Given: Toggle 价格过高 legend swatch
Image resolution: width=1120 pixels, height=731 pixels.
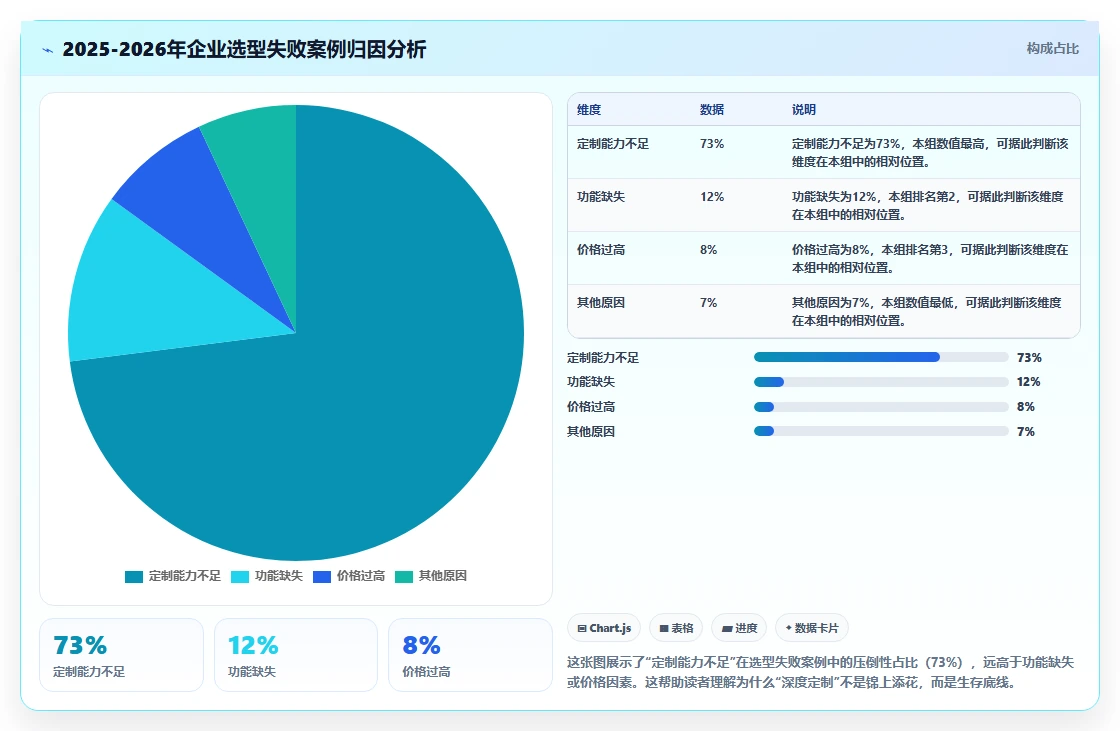Looking at the screenshot, I should point(322,577).
